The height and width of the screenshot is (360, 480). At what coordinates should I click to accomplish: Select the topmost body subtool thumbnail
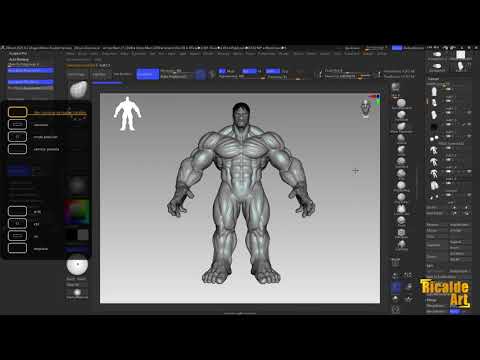pyautogui.click(x=434, y=92)
